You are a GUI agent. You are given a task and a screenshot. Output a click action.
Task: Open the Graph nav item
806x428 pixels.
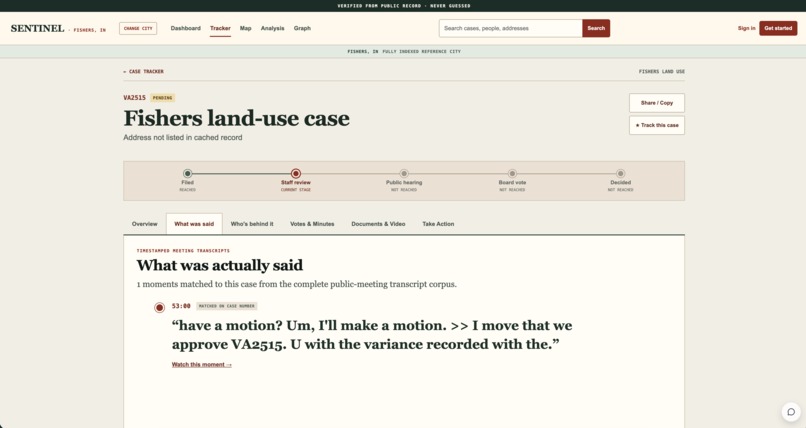coord(302,28)
